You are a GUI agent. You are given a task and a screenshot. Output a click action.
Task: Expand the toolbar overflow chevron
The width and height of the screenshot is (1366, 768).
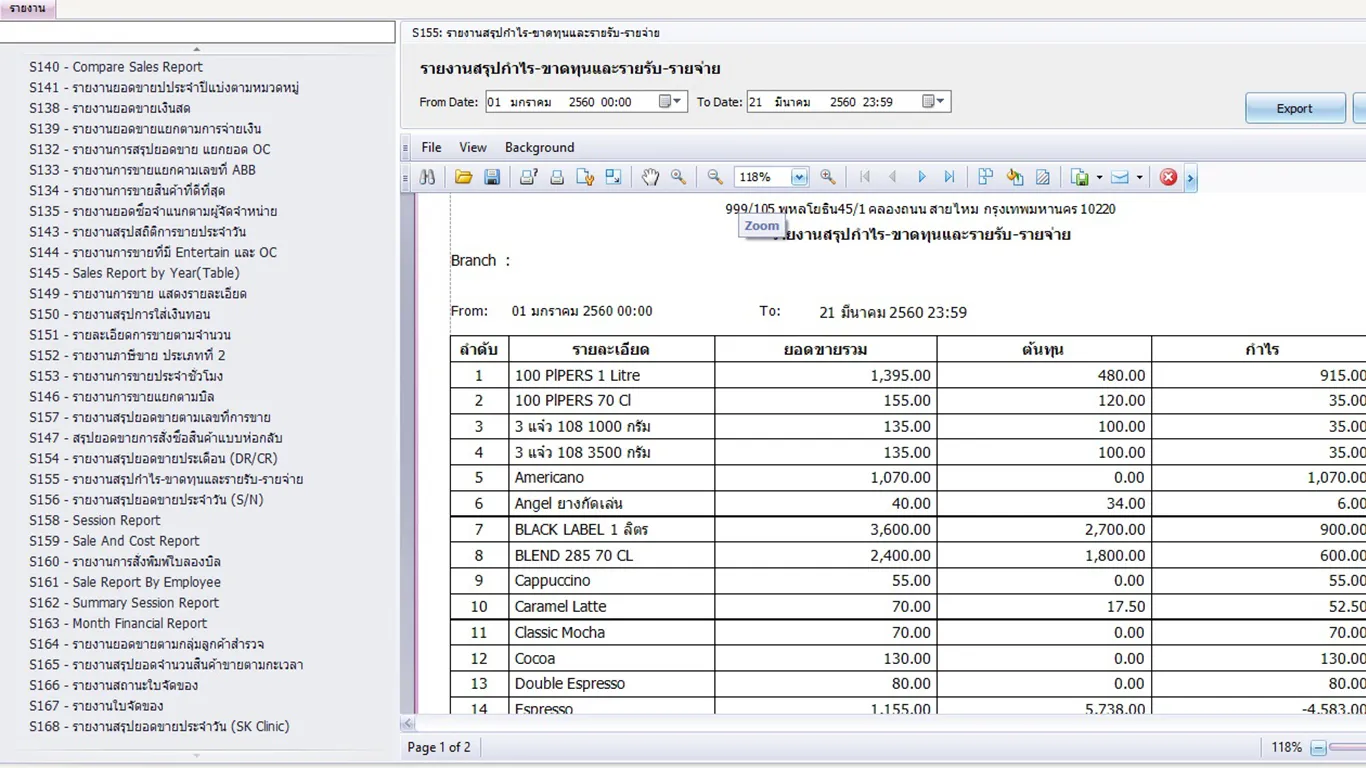[x=1190, y=178]
